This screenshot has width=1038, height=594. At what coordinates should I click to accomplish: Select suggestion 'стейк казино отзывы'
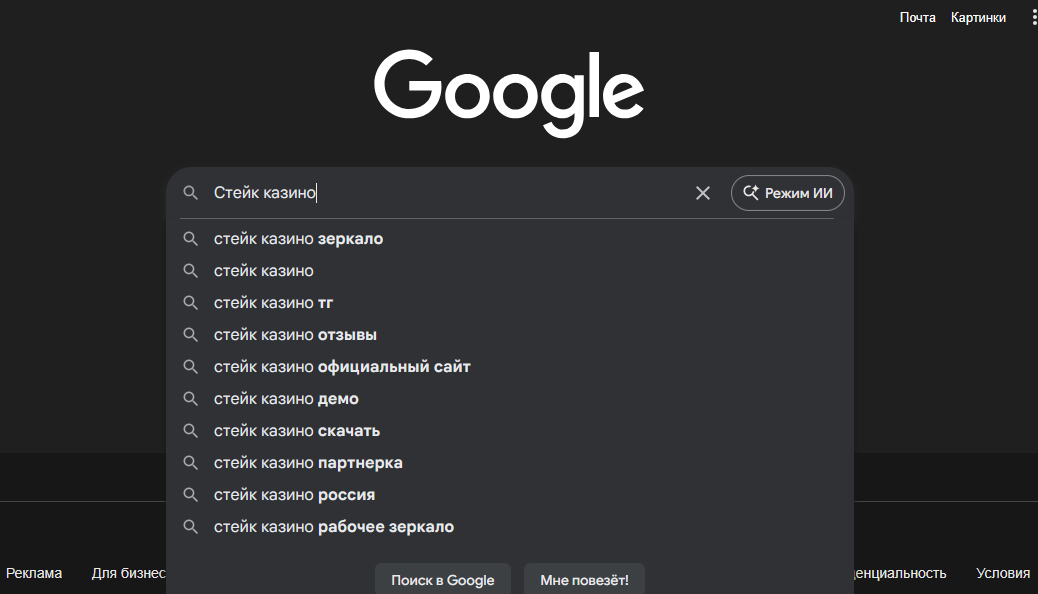tap(295, 334)
